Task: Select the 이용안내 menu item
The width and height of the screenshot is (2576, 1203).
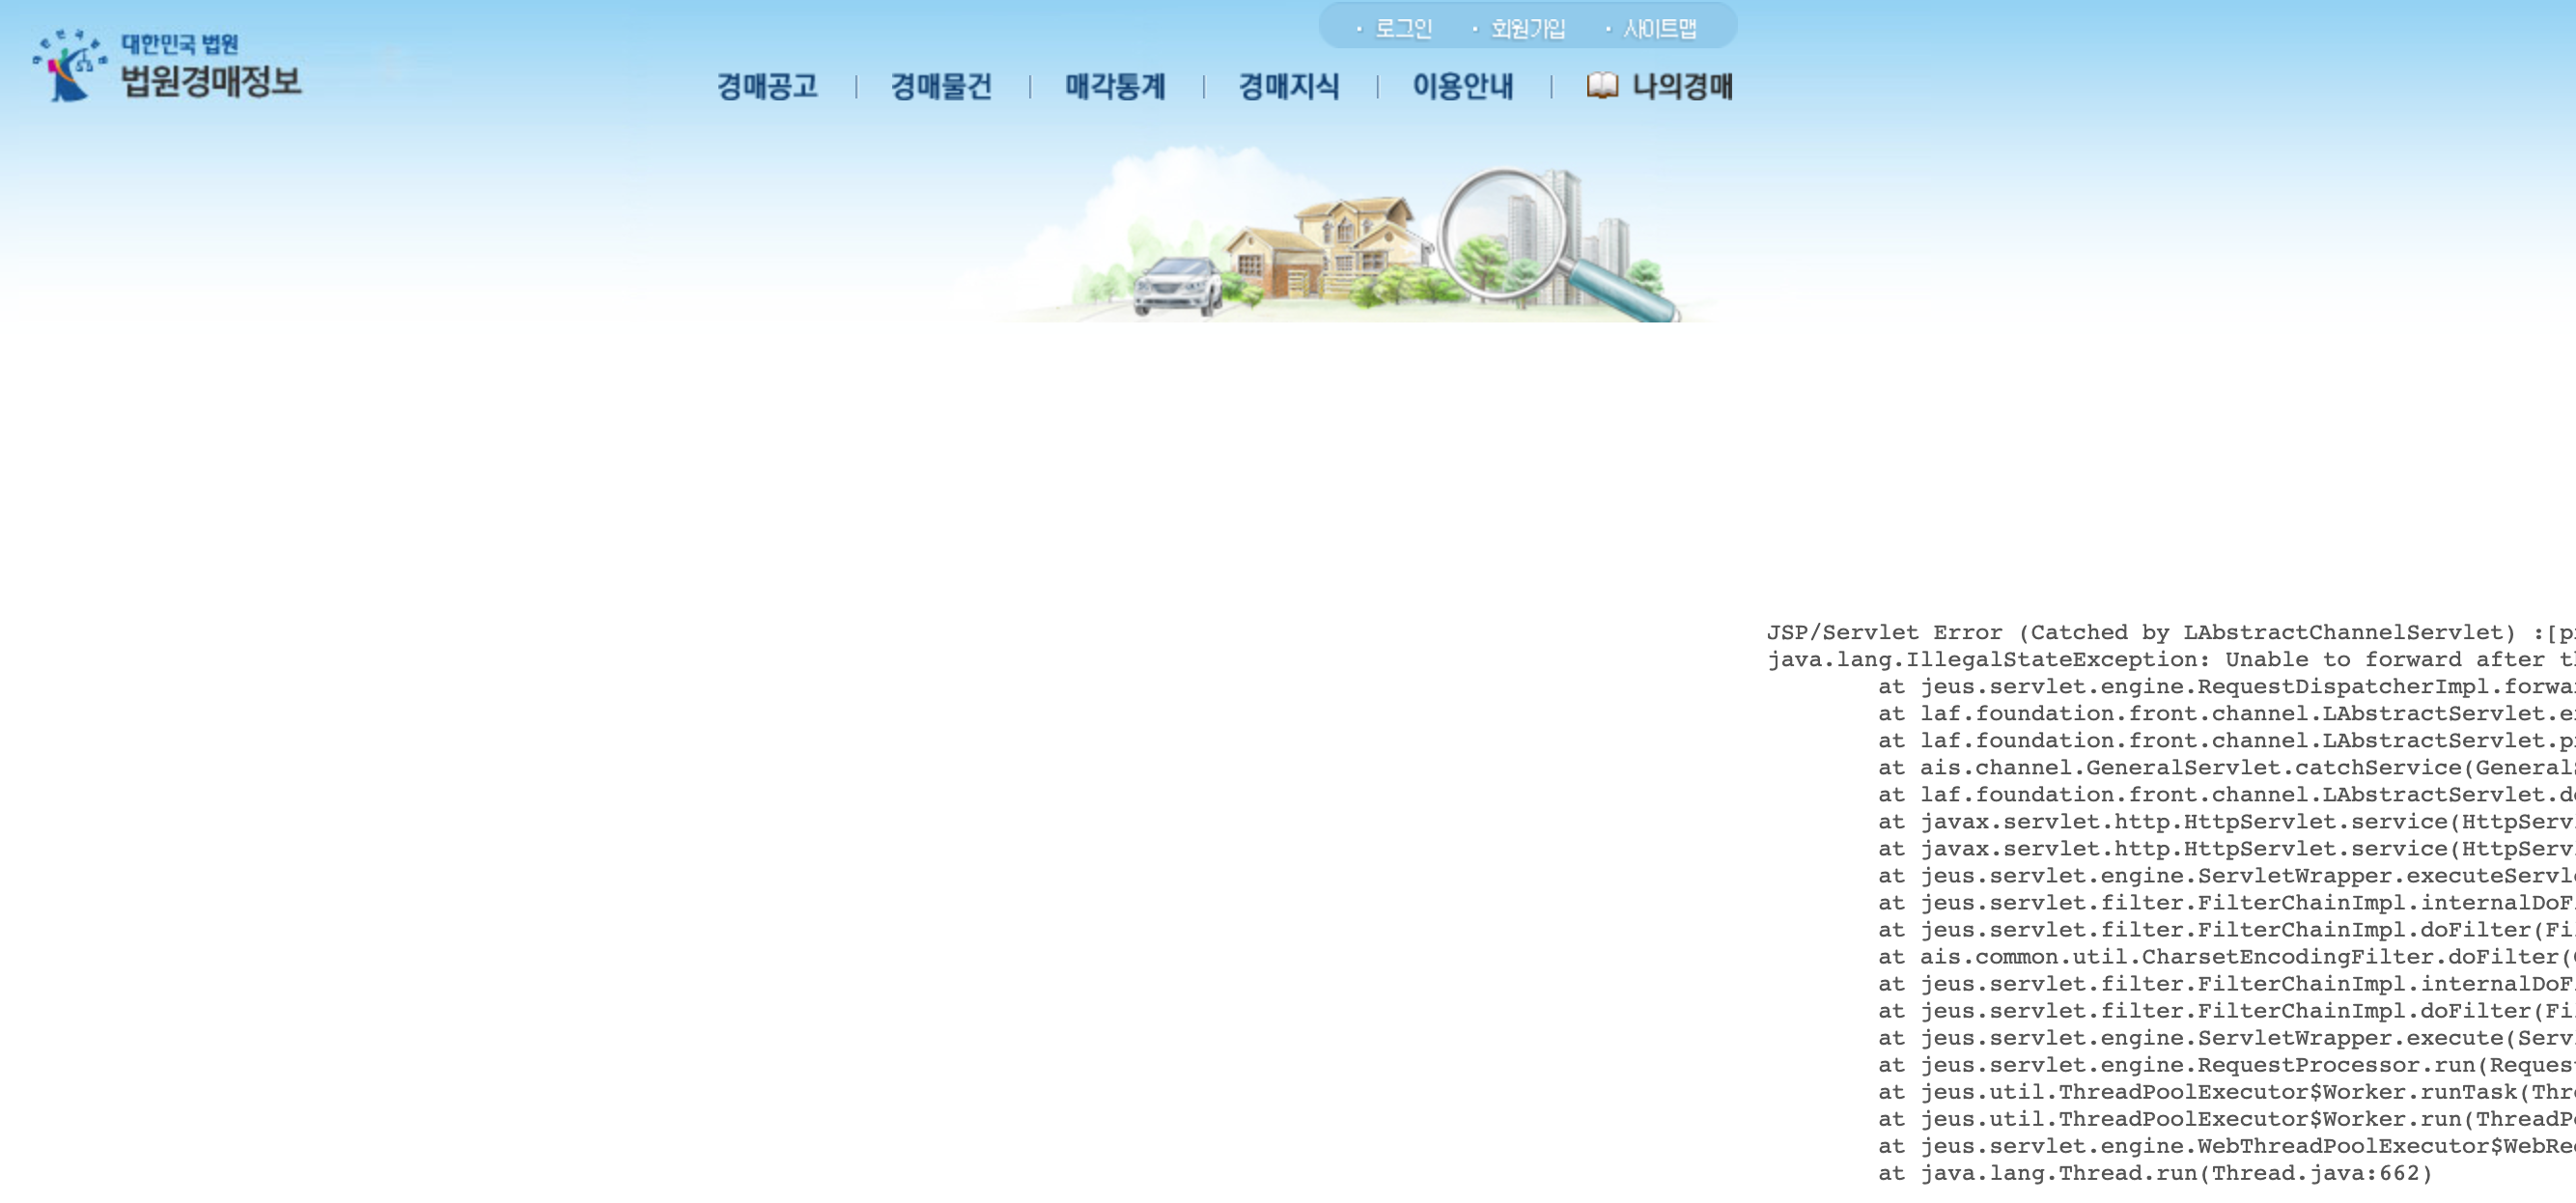Action: tap(1463, 87)
